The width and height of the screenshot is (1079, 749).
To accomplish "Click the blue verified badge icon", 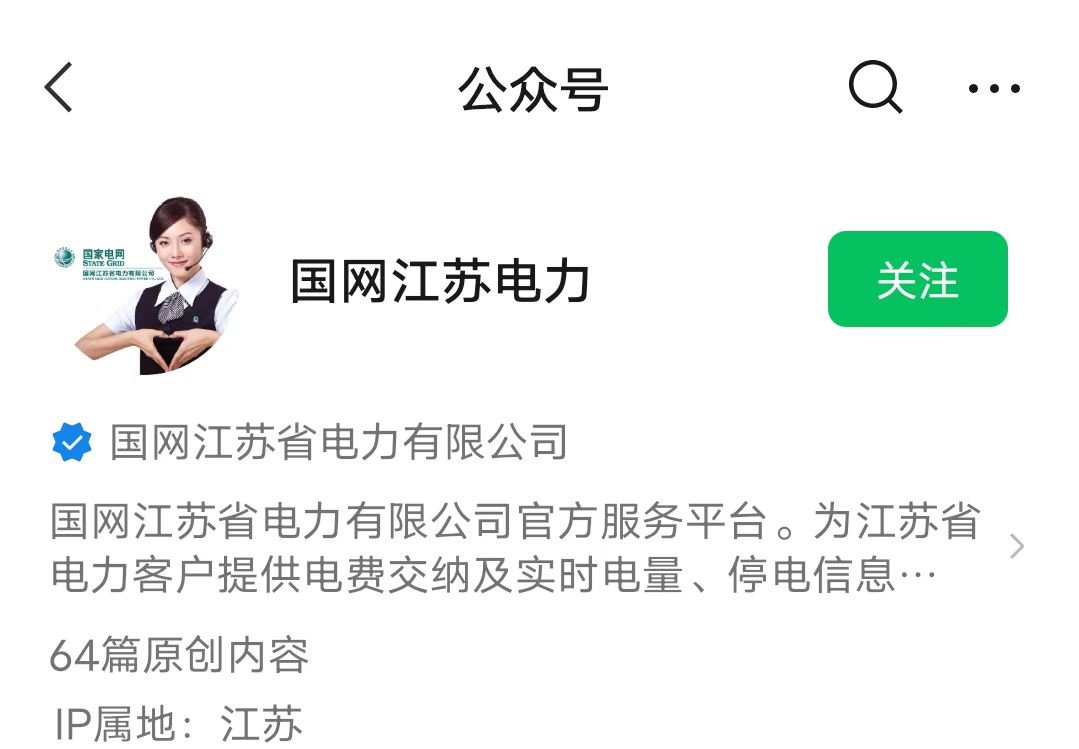I will (72, 442).
